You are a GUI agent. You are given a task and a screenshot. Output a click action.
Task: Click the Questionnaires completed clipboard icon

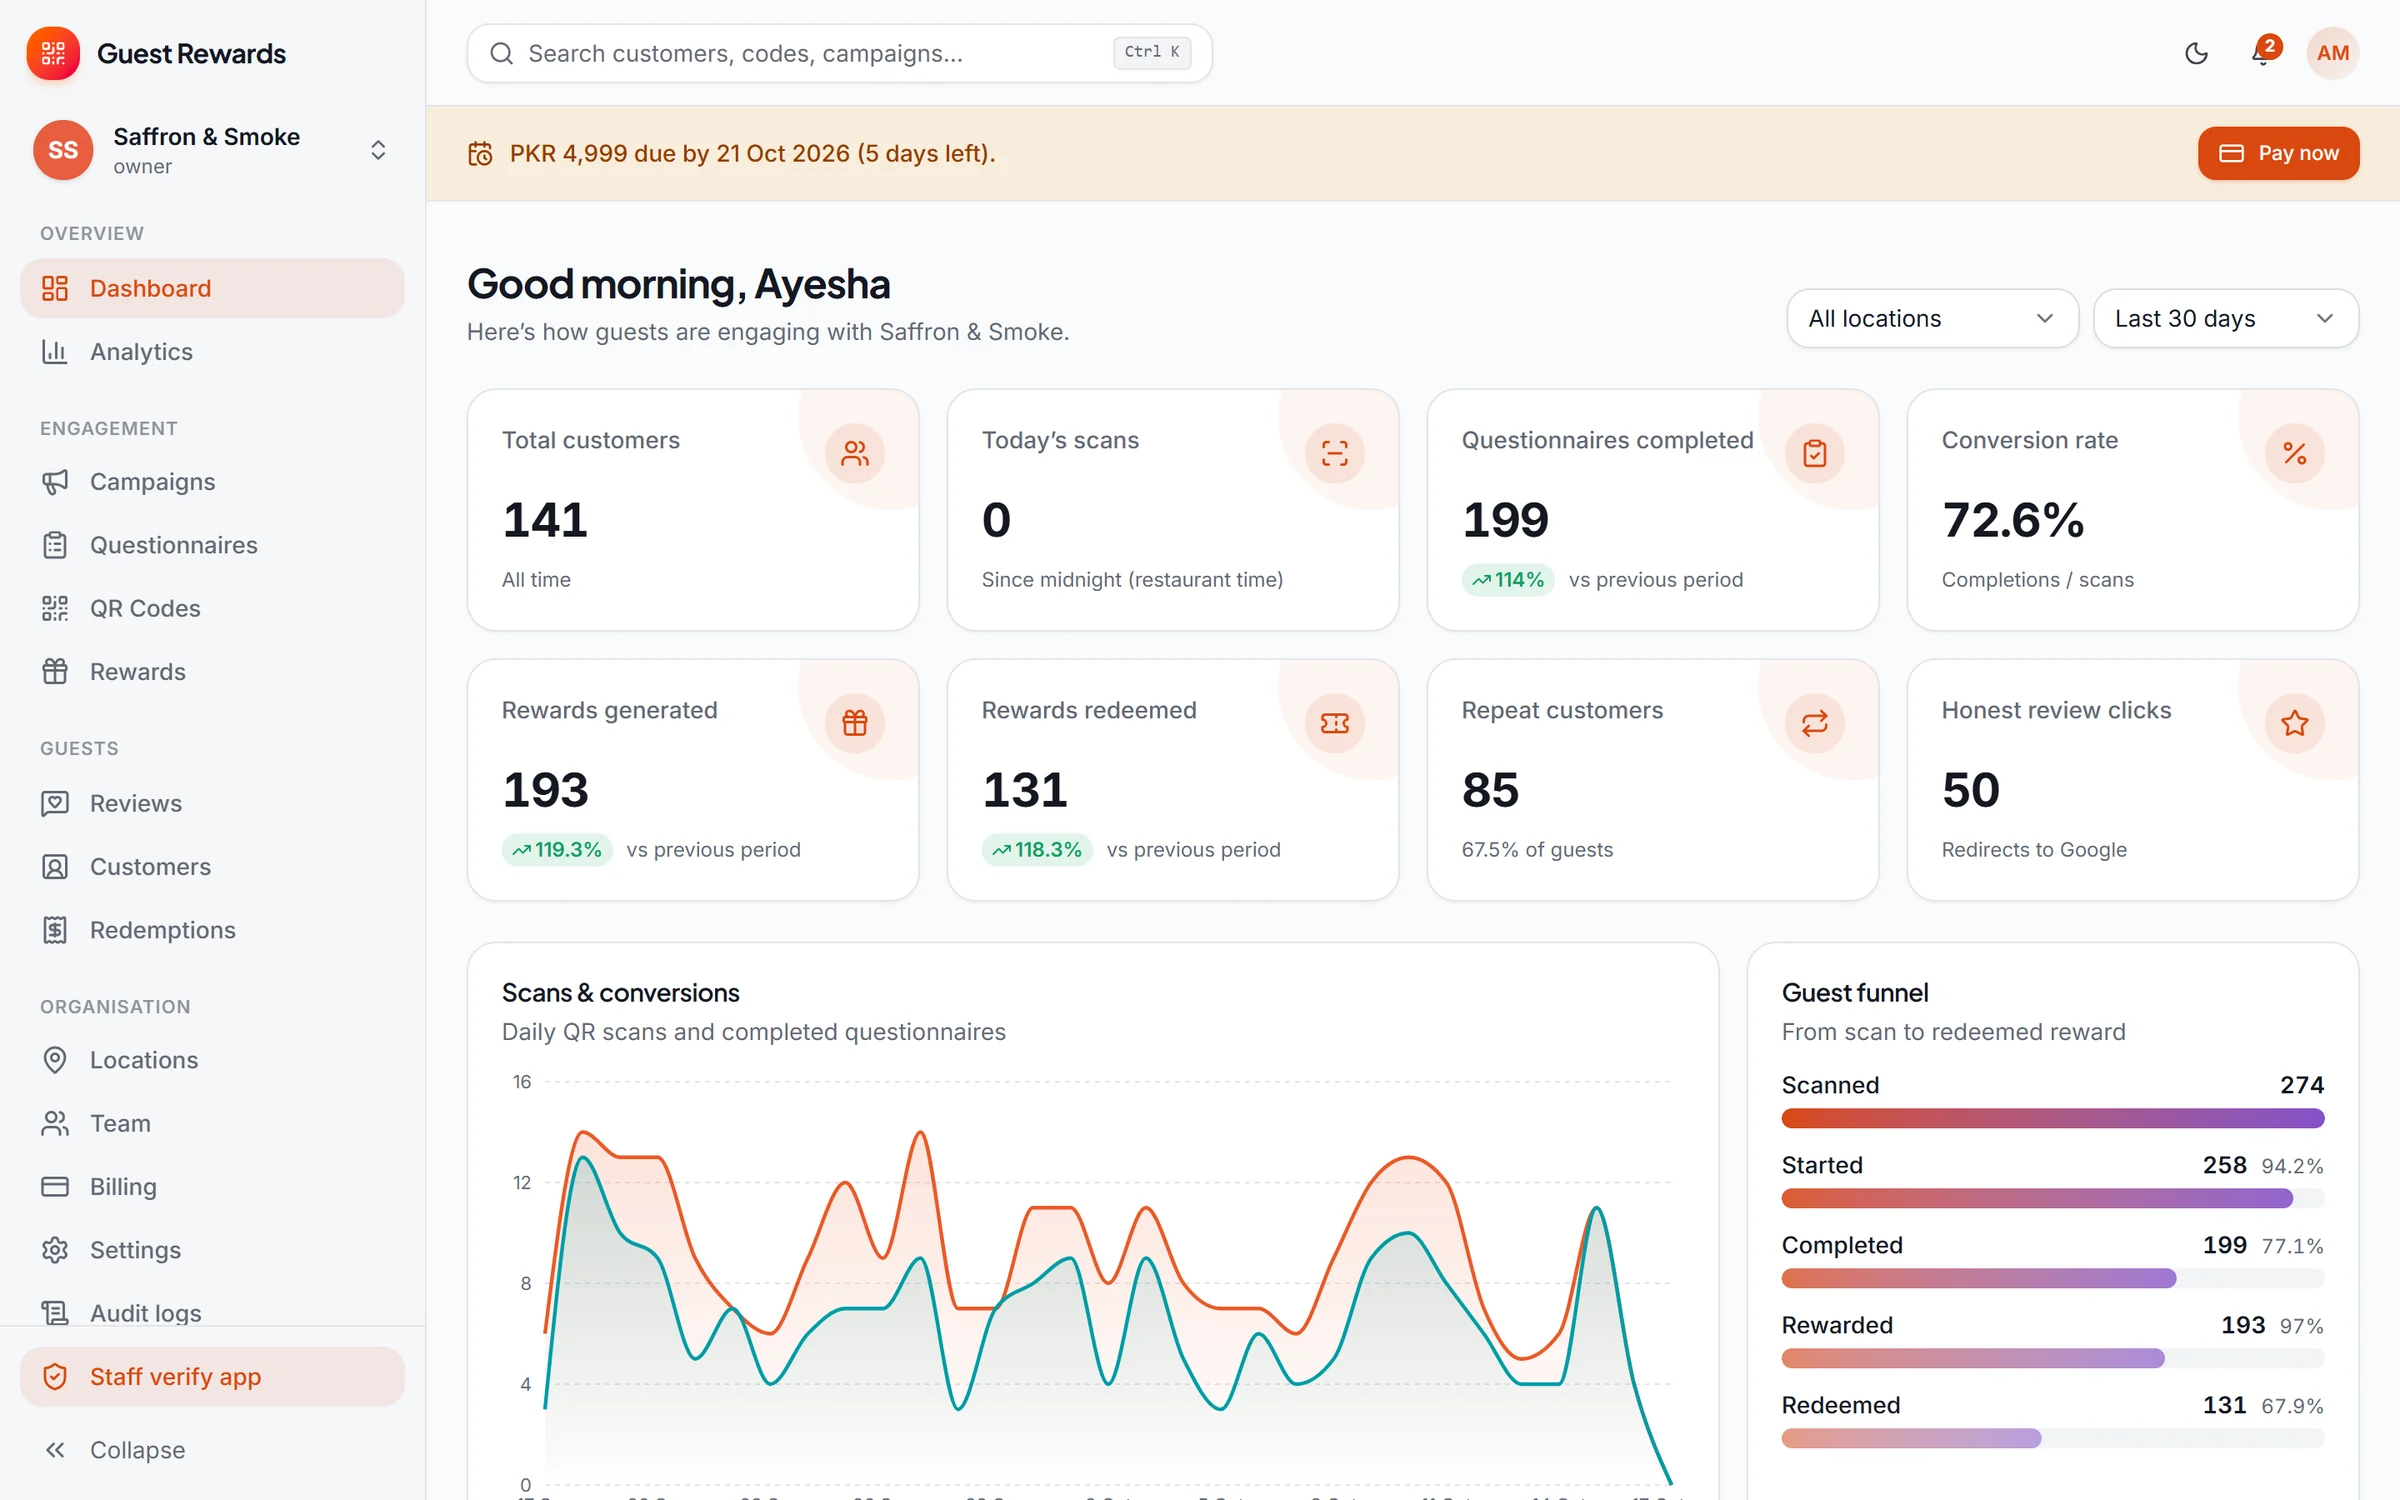click(1815, 454)
